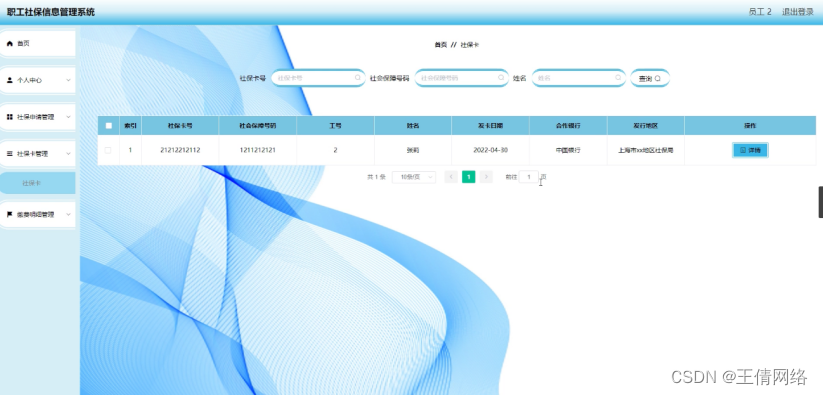Image resolution: width=823 pixels, height=395 pixels.
Task: Click the home icon beside 首页
Action: point(9,44)
